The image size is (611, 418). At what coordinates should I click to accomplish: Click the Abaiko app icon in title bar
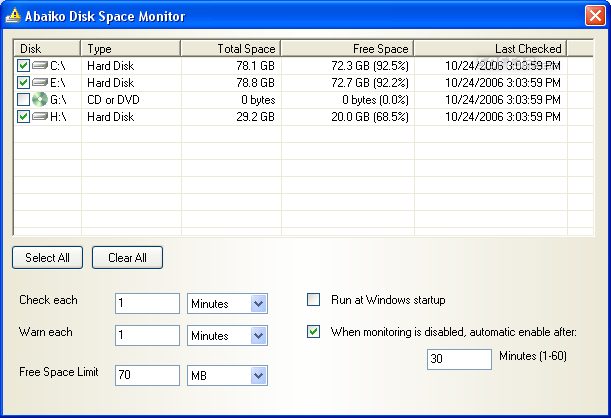(x=13, y=16)
